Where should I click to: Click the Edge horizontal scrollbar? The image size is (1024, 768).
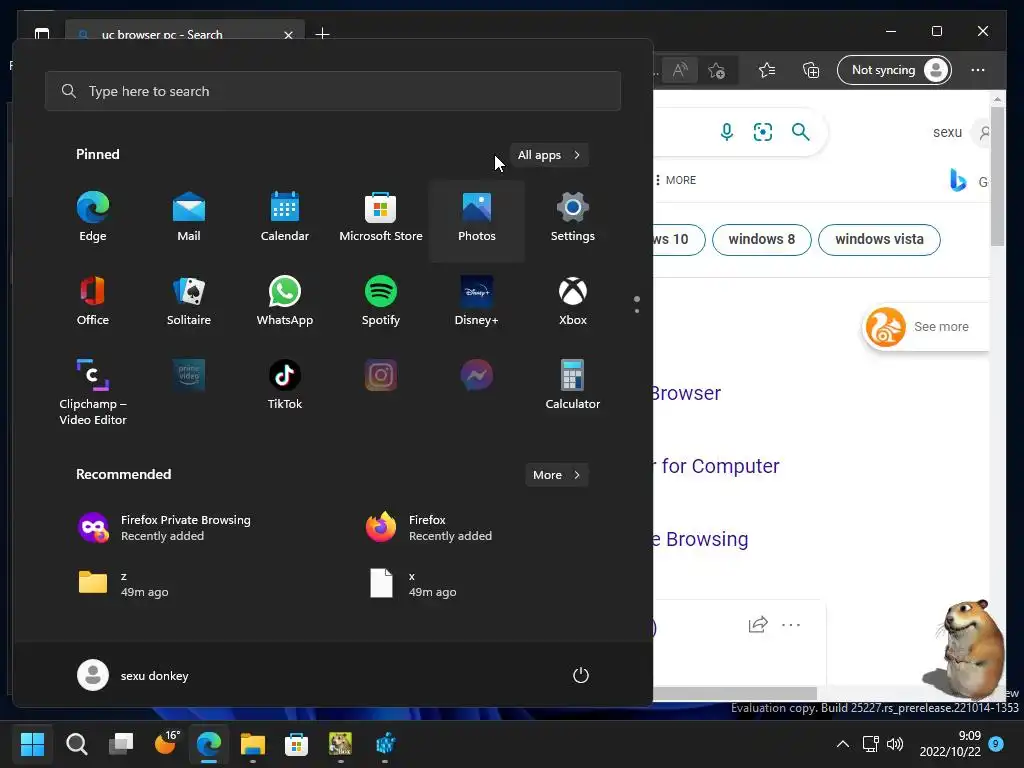pos(735,692)
